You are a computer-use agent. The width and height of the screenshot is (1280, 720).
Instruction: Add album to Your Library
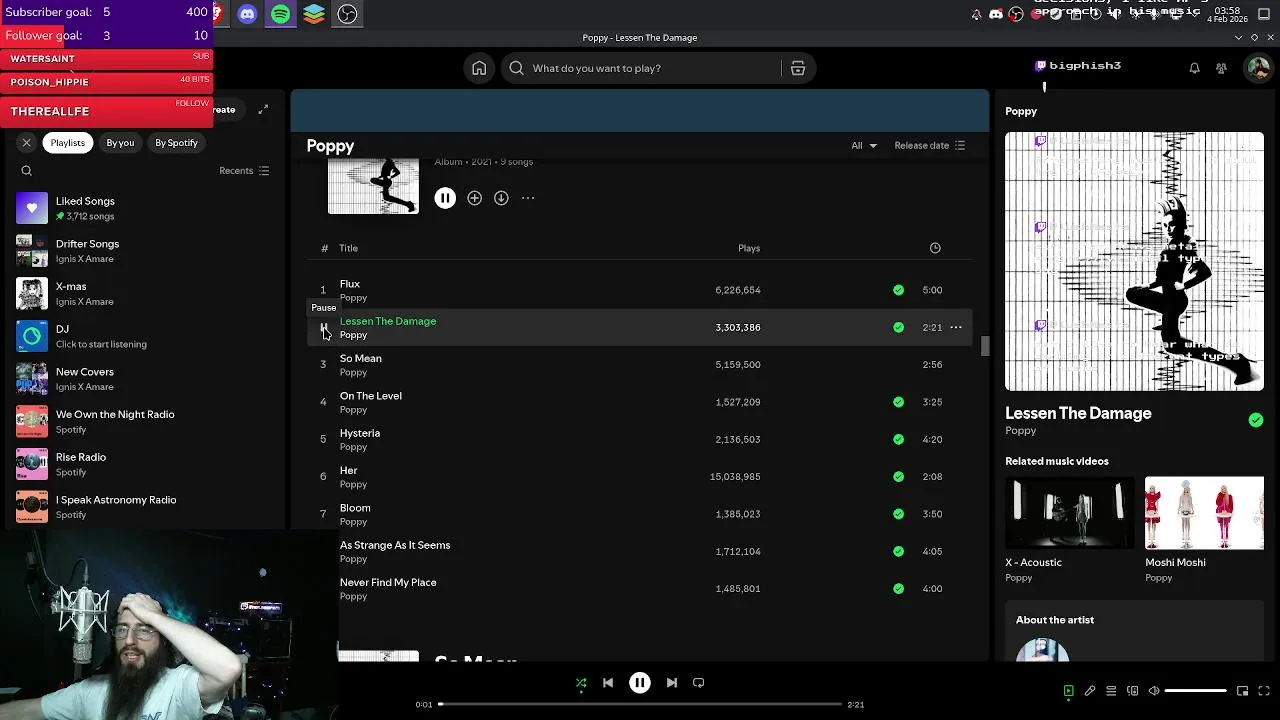[x=474, y=198]
